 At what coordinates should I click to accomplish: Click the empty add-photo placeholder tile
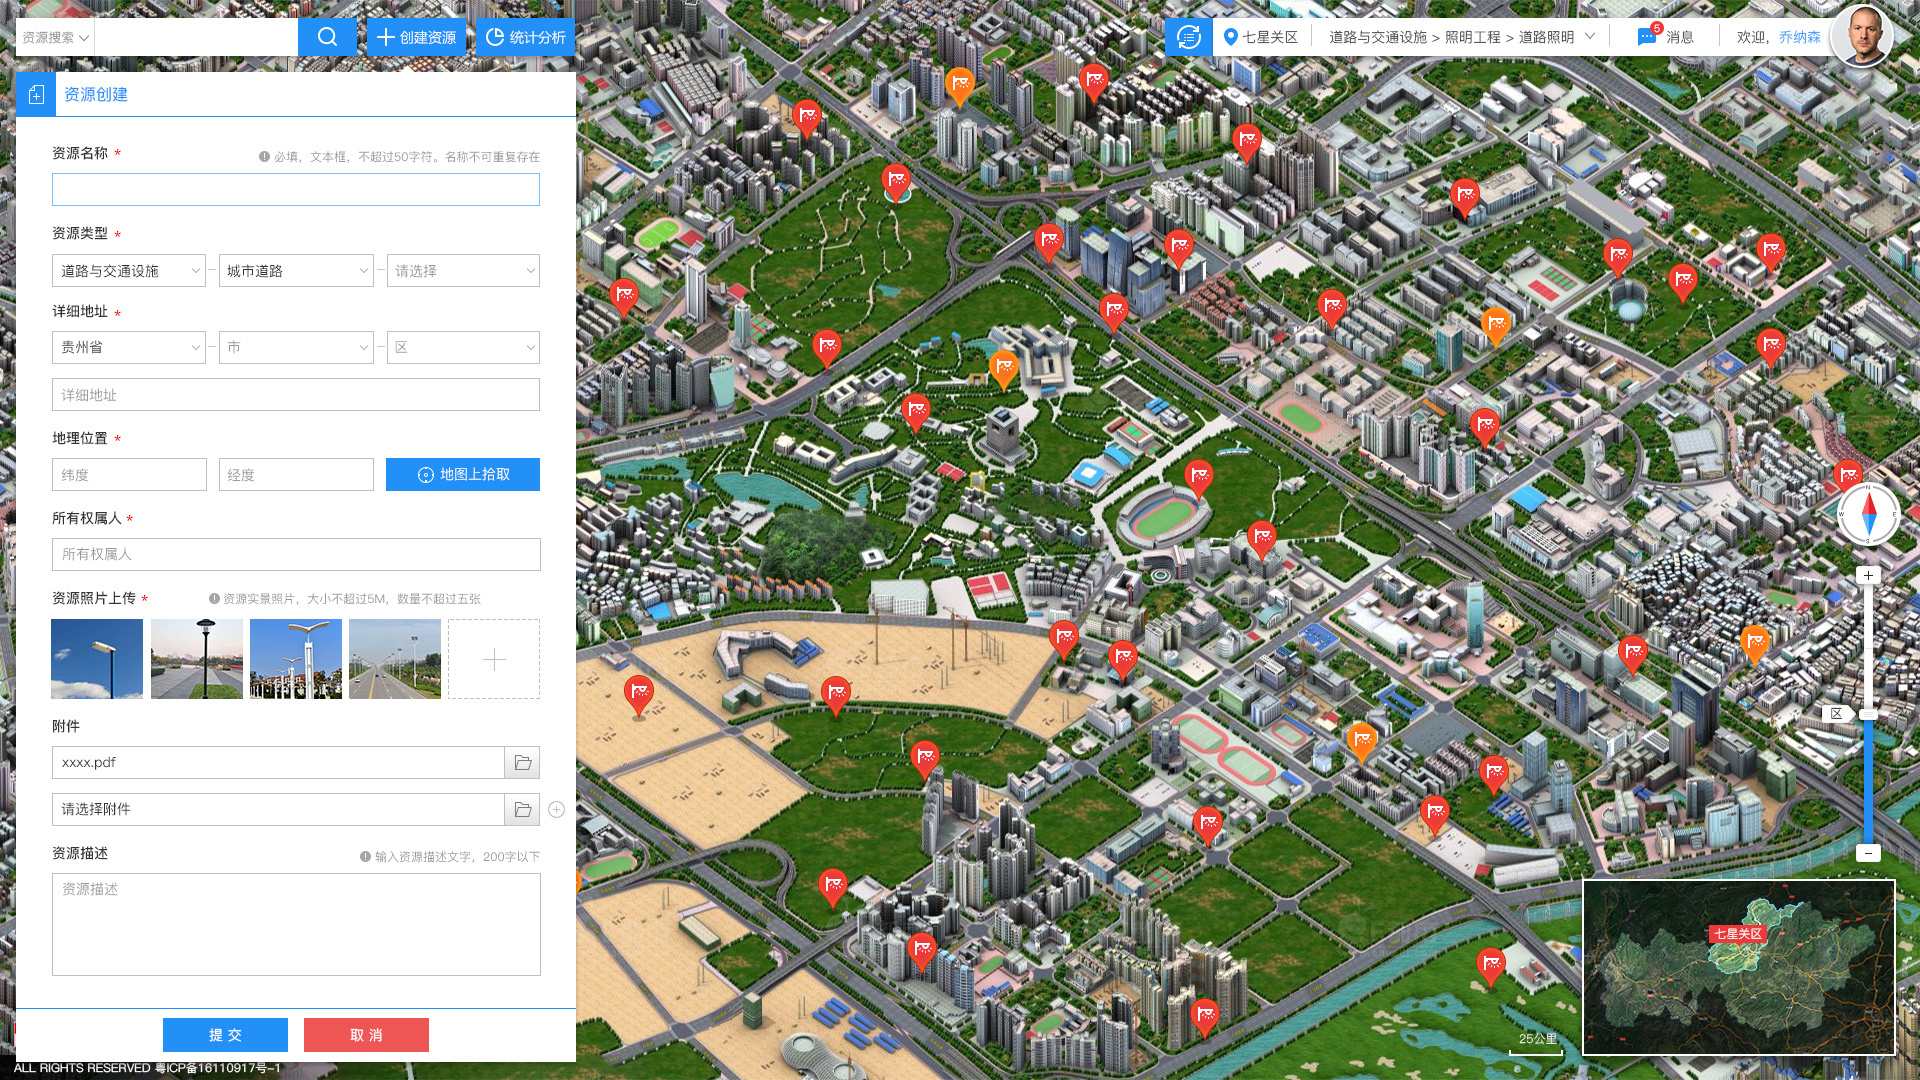point(494,659)
